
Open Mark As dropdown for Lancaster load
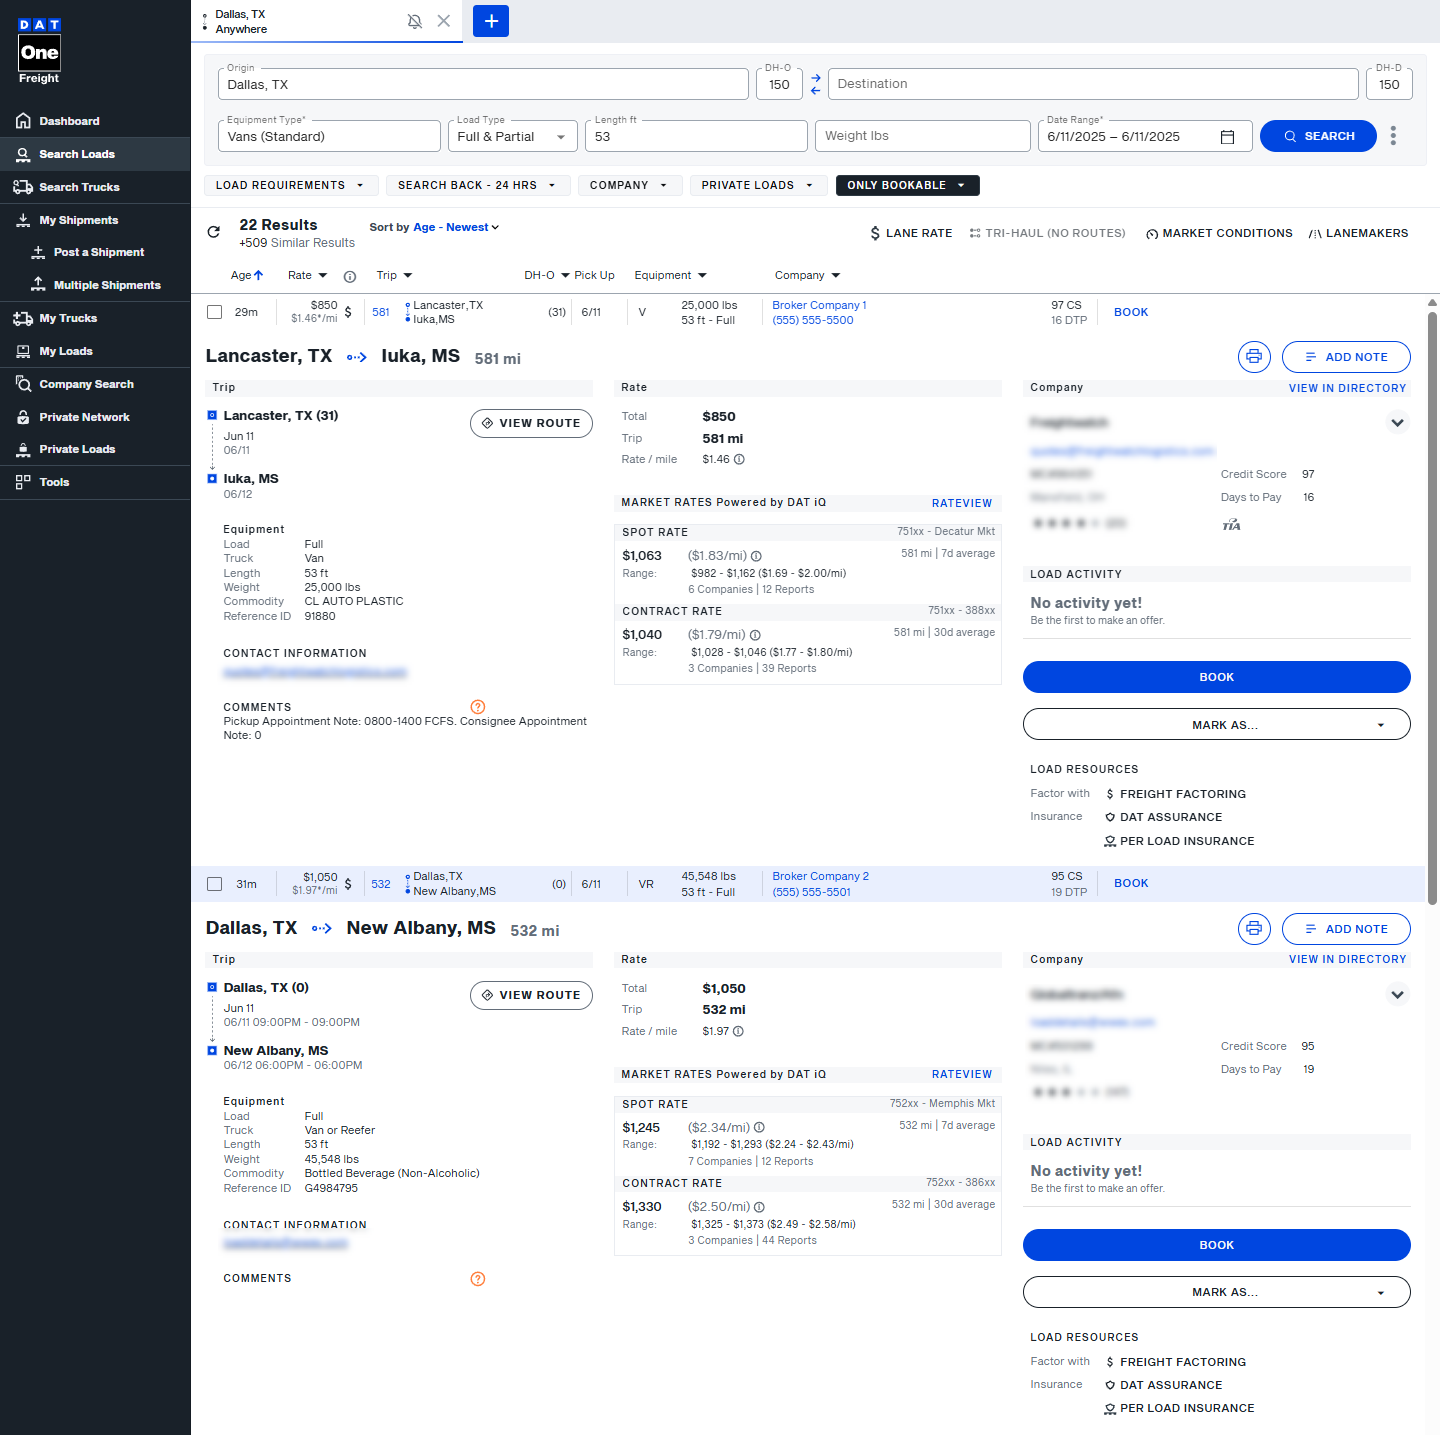[x=1216, y=724]
